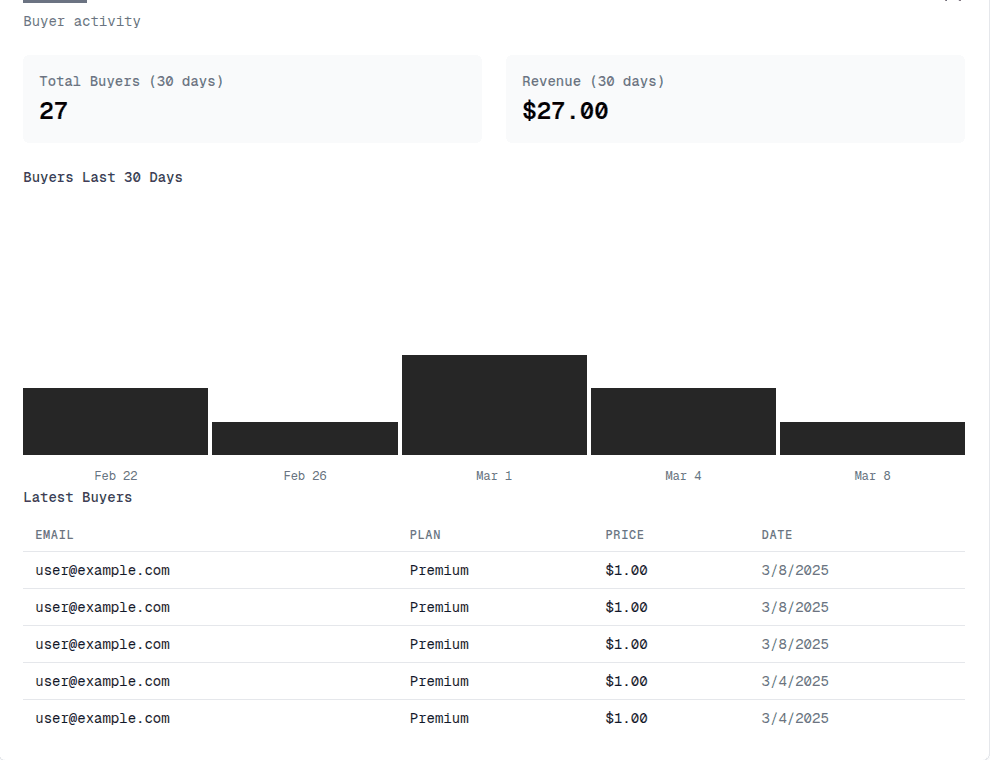This screenshot has width=990, height=760.
Task: Select the Buyer activity tab
Action: tap(81, 21)
